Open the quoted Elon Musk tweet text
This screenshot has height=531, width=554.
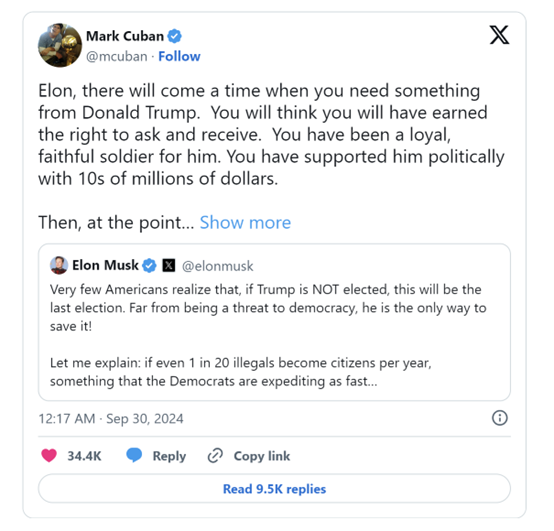[x=268, y=335]
